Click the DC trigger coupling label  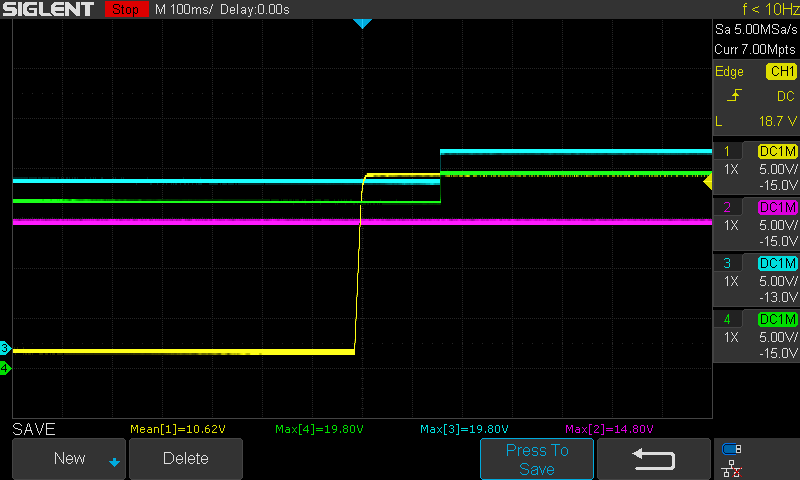786,96
